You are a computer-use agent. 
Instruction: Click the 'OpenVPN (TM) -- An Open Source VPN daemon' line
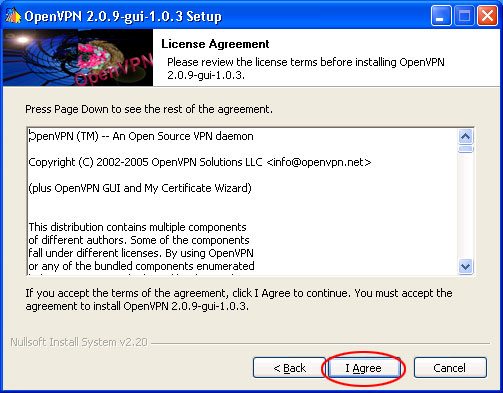[x=141, y=136]
